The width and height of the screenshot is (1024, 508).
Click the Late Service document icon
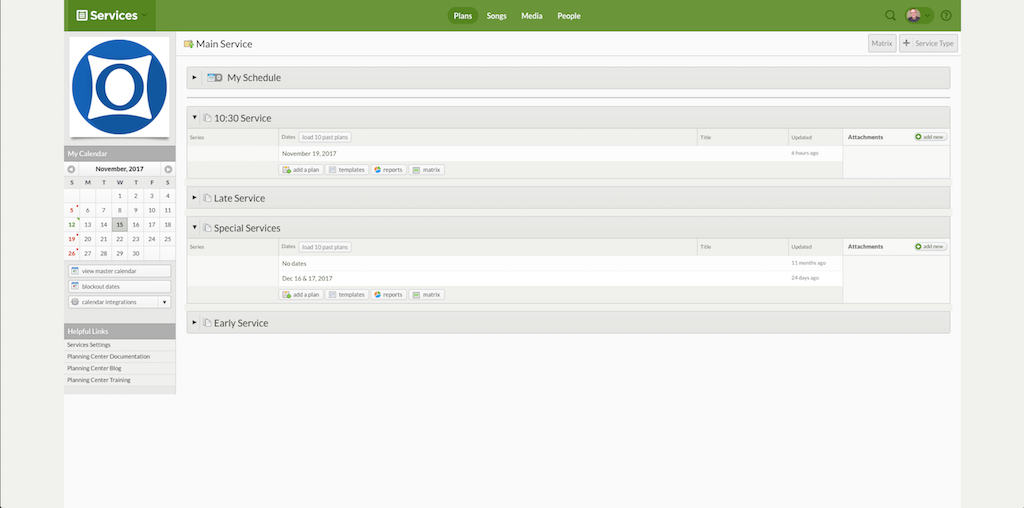207,198
